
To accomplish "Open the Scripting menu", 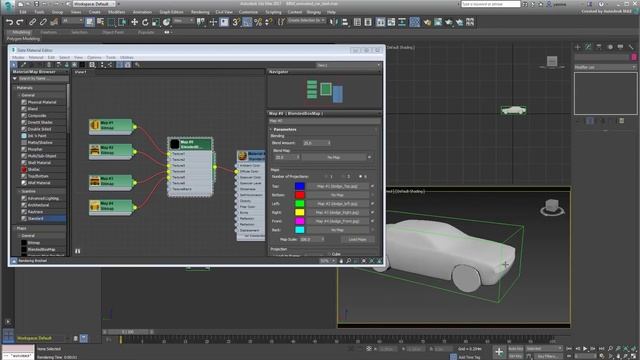I will pos(273,12).
